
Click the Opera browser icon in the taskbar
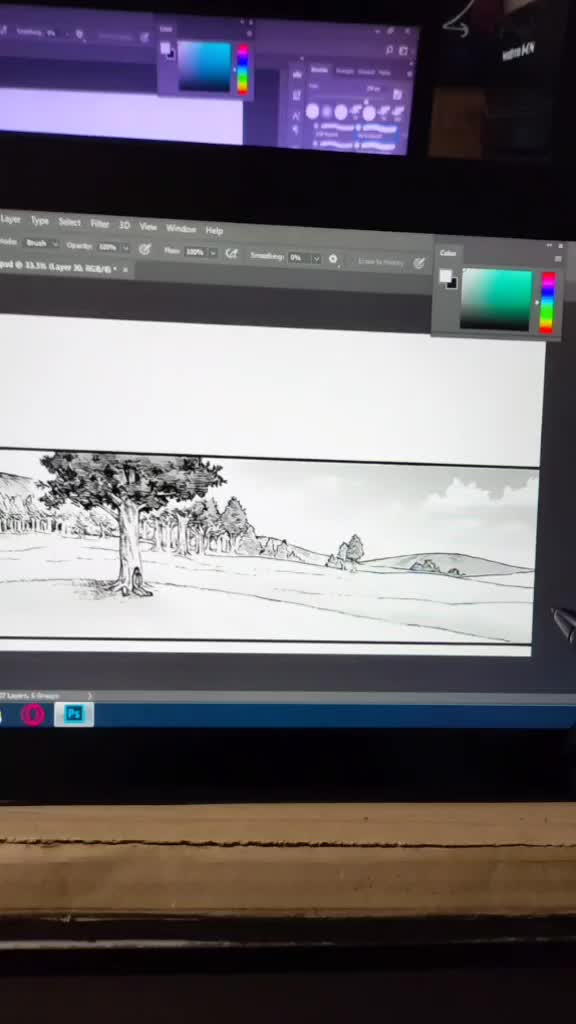pos(33,714)
